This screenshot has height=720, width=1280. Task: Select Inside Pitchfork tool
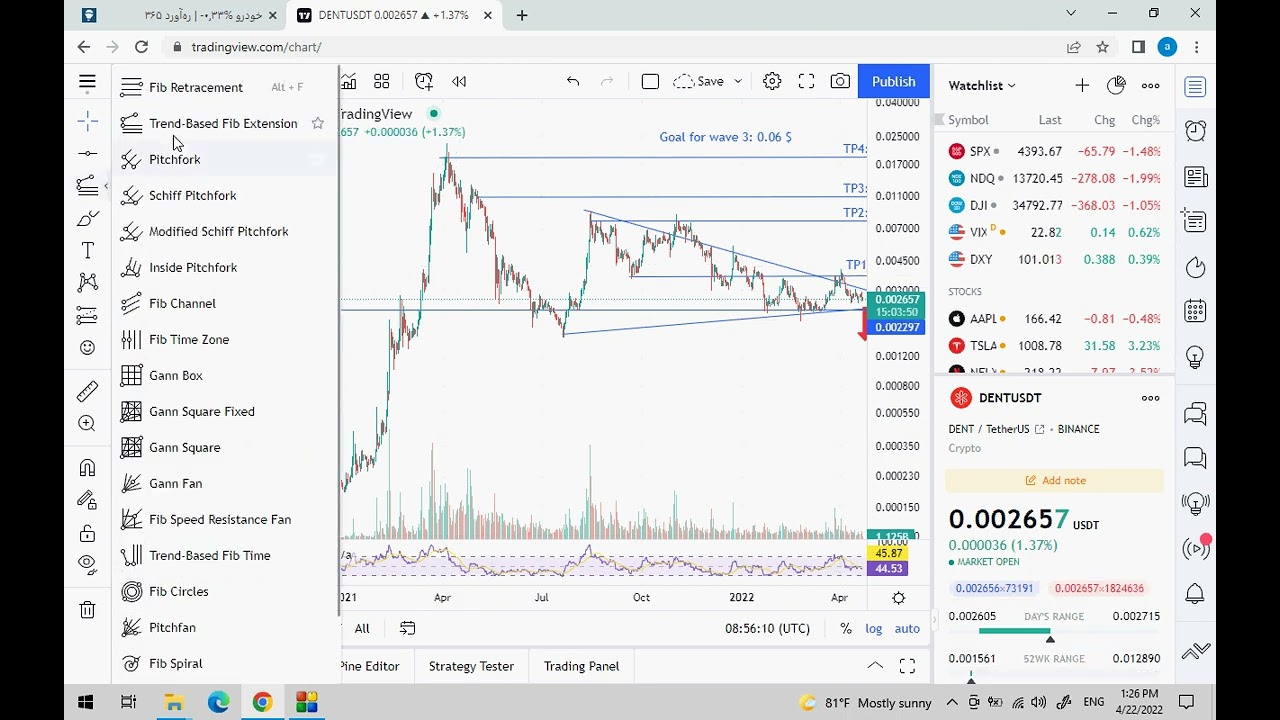point(225,267)
